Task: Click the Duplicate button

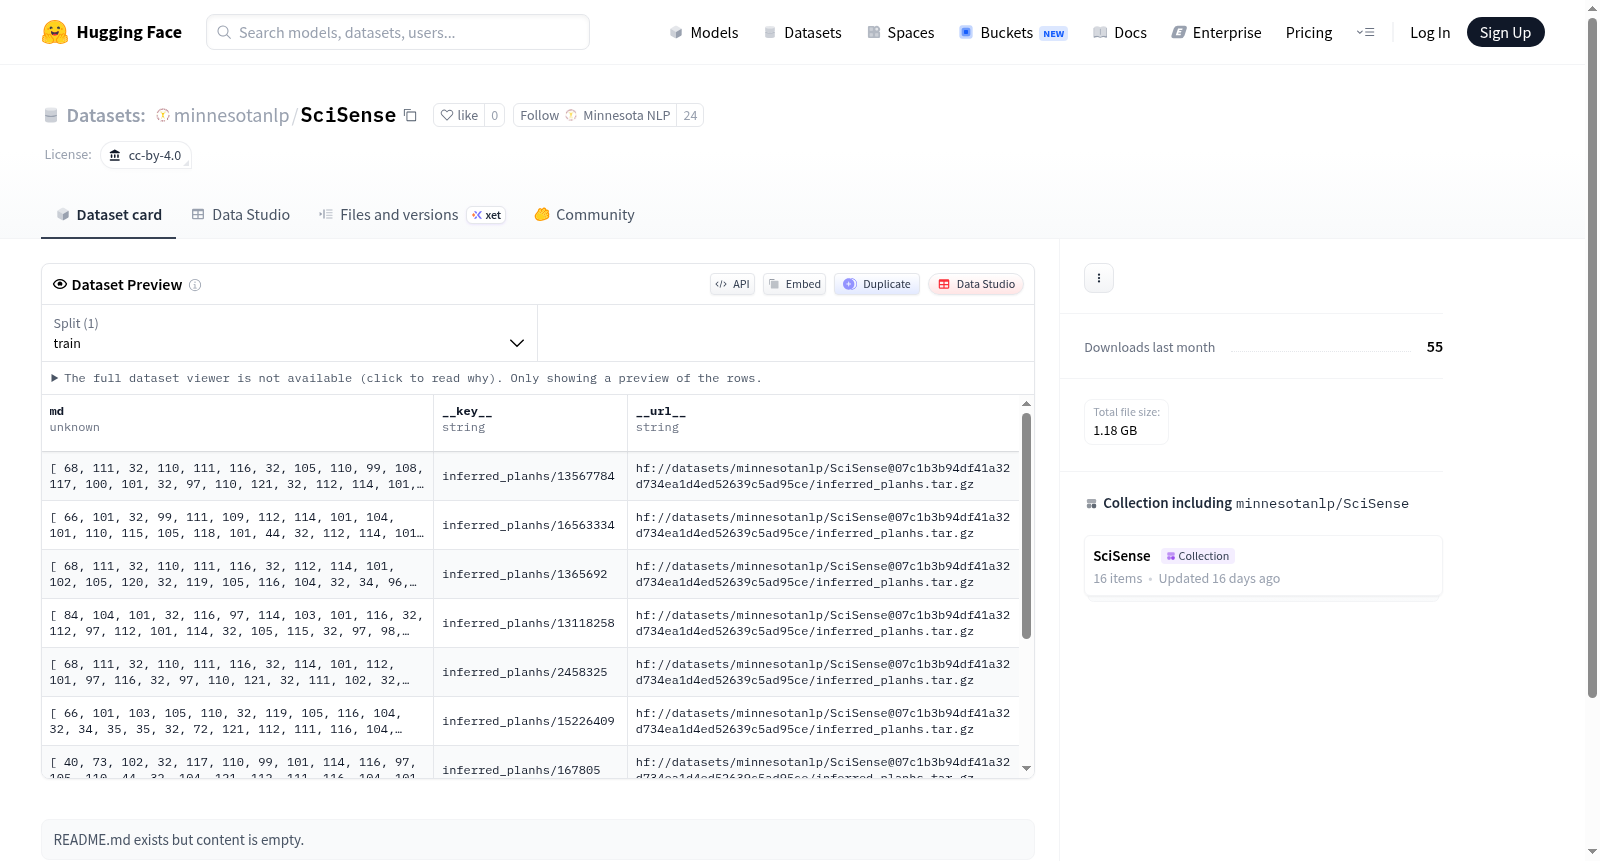Action: click(877, 284)
